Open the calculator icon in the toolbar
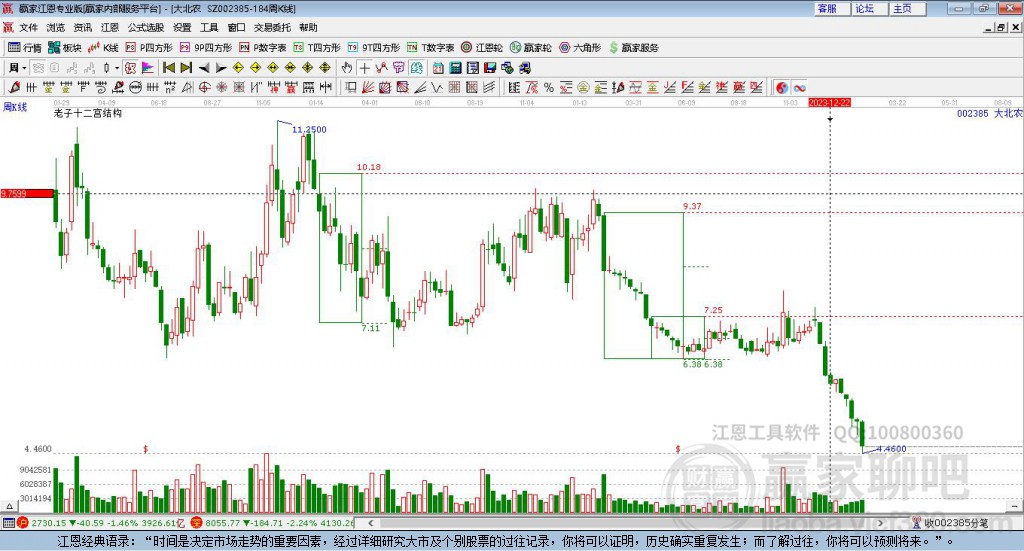1024x551 pixels. pos(455,68)
